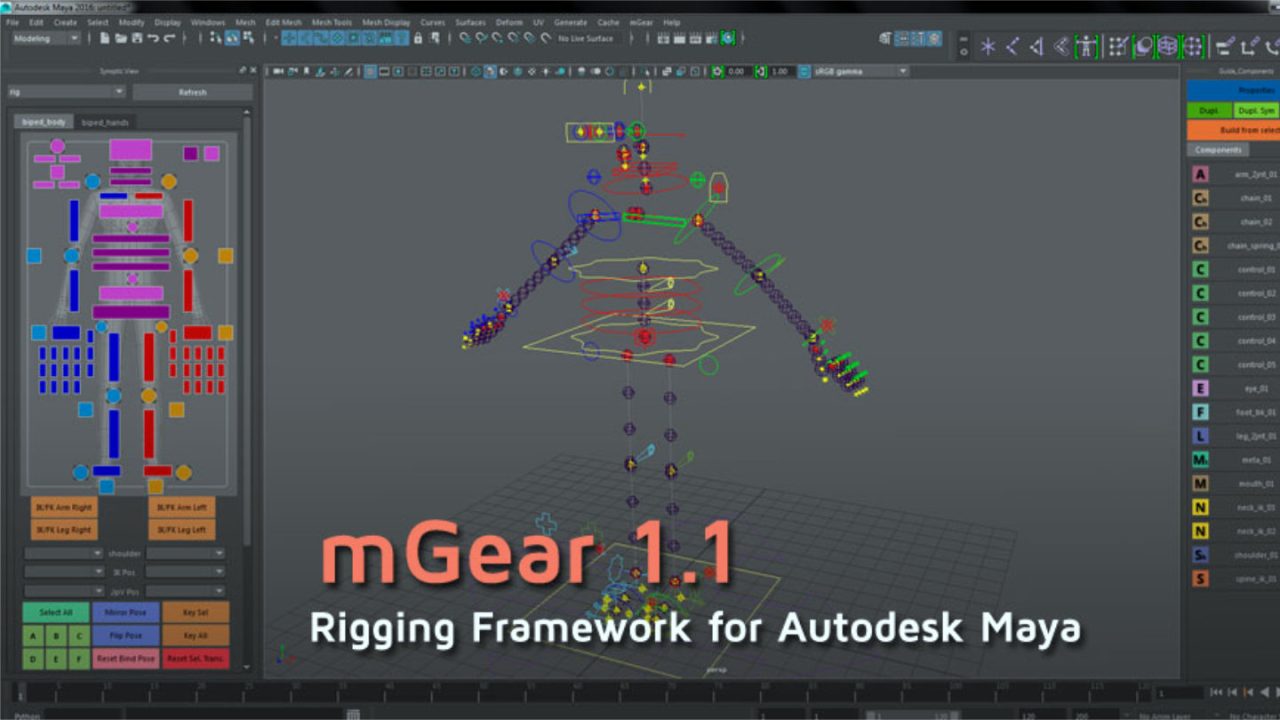Select the joint tool asterisk shelf icon
The width and height of the screenshot is (1280, 720).
point(988,46)
